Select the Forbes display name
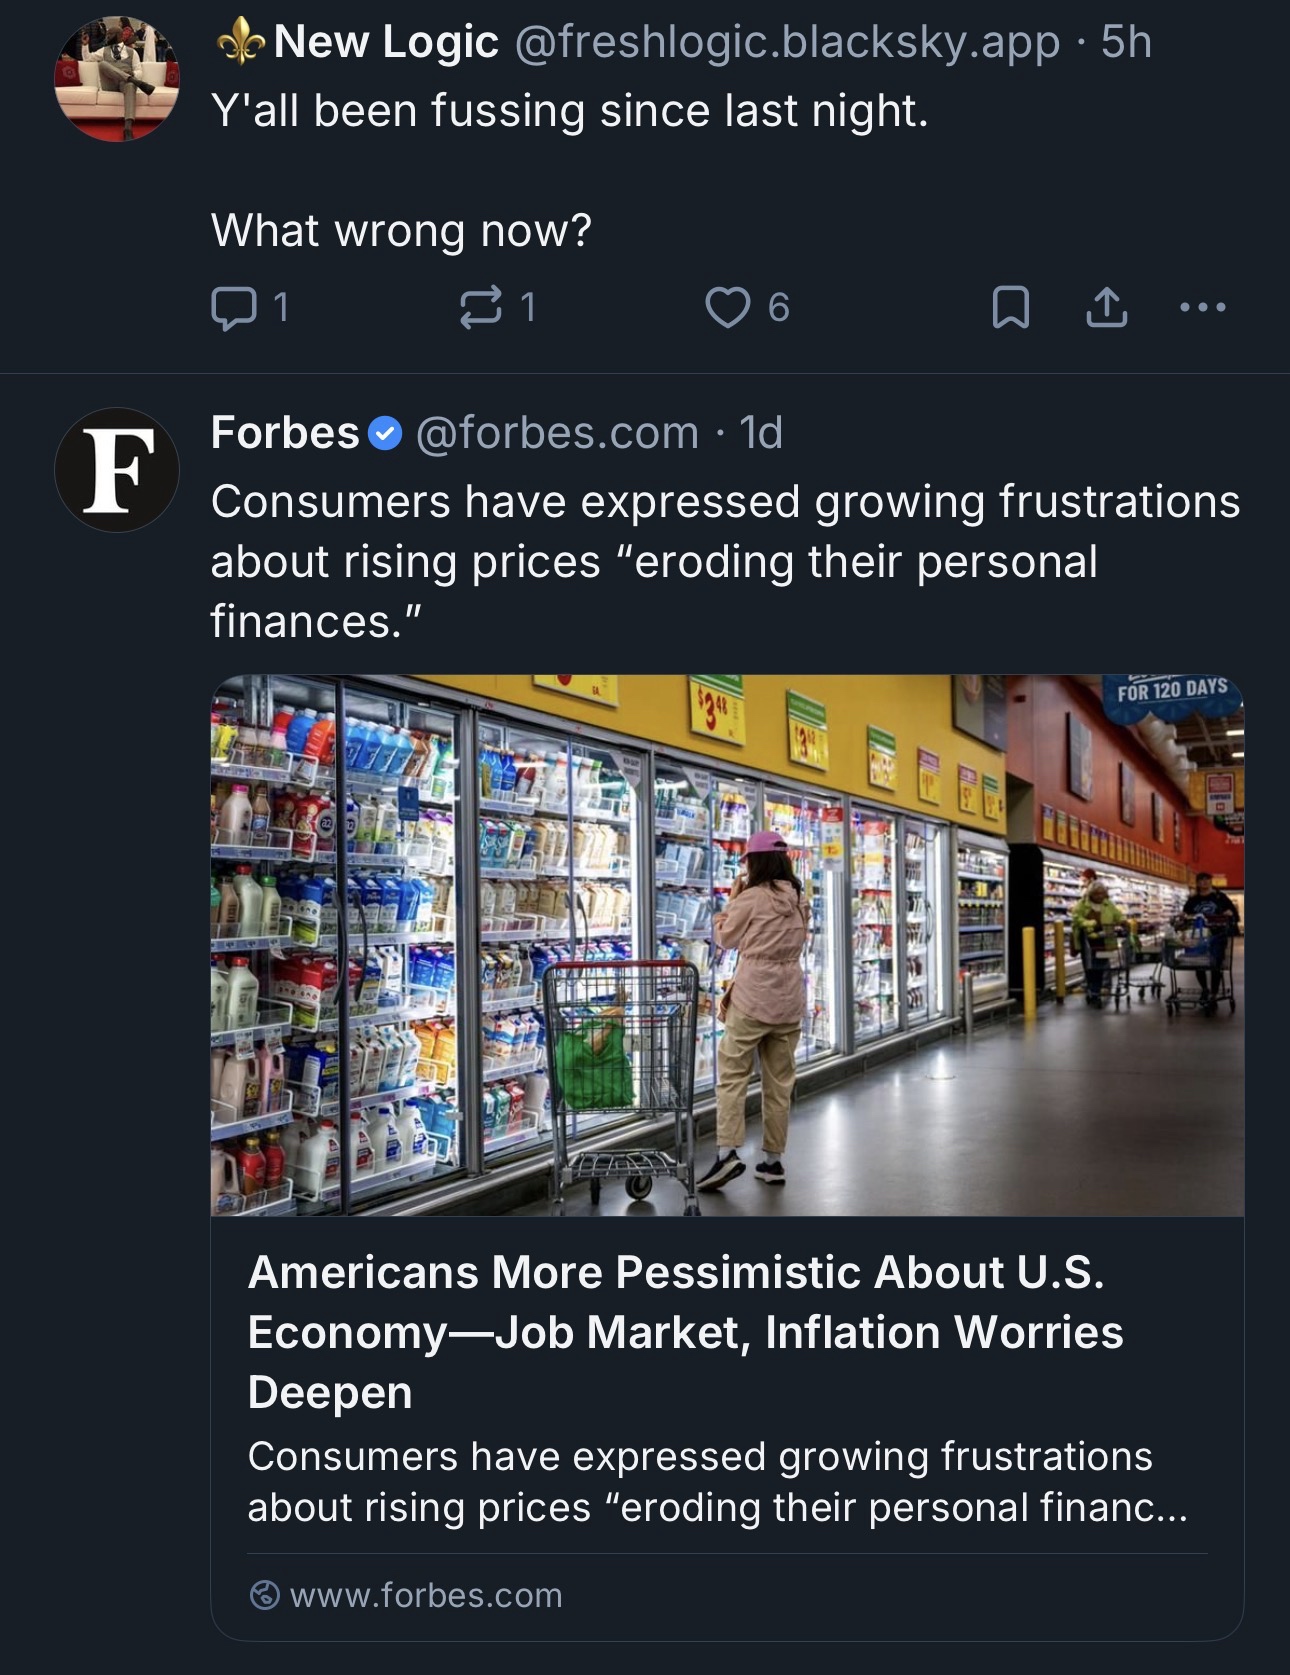1290x1675 pixels. point(285,434)
